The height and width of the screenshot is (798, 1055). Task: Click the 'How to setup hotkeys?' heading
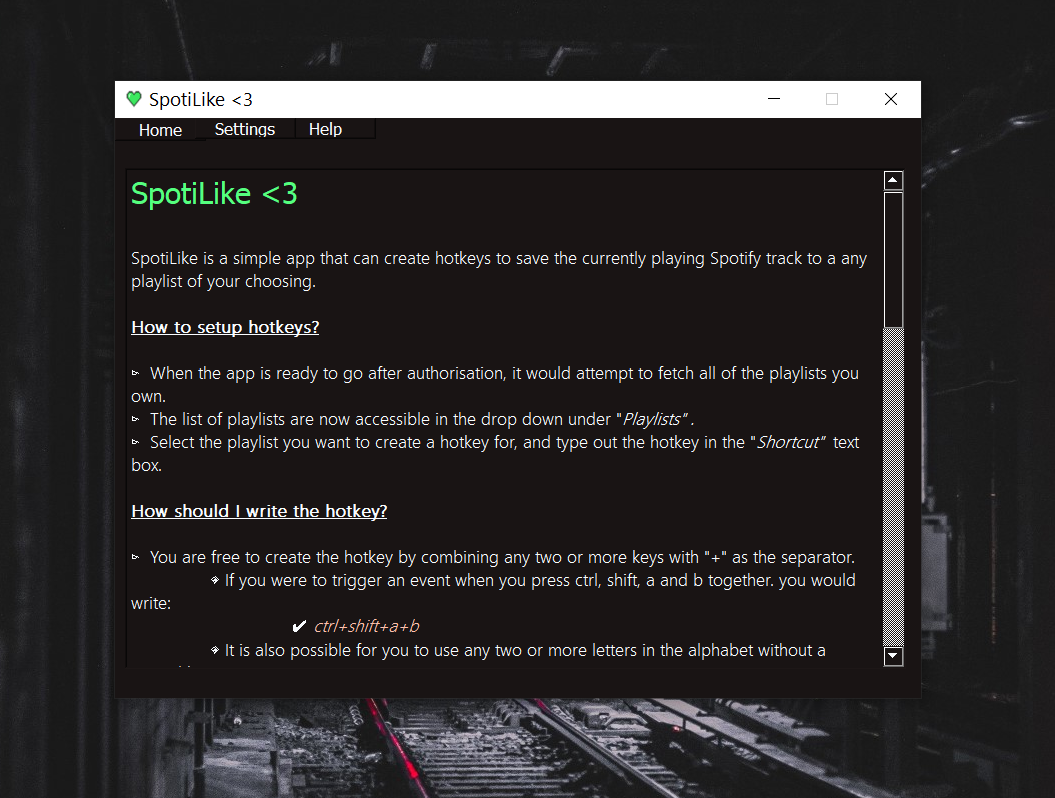(225, 327)
